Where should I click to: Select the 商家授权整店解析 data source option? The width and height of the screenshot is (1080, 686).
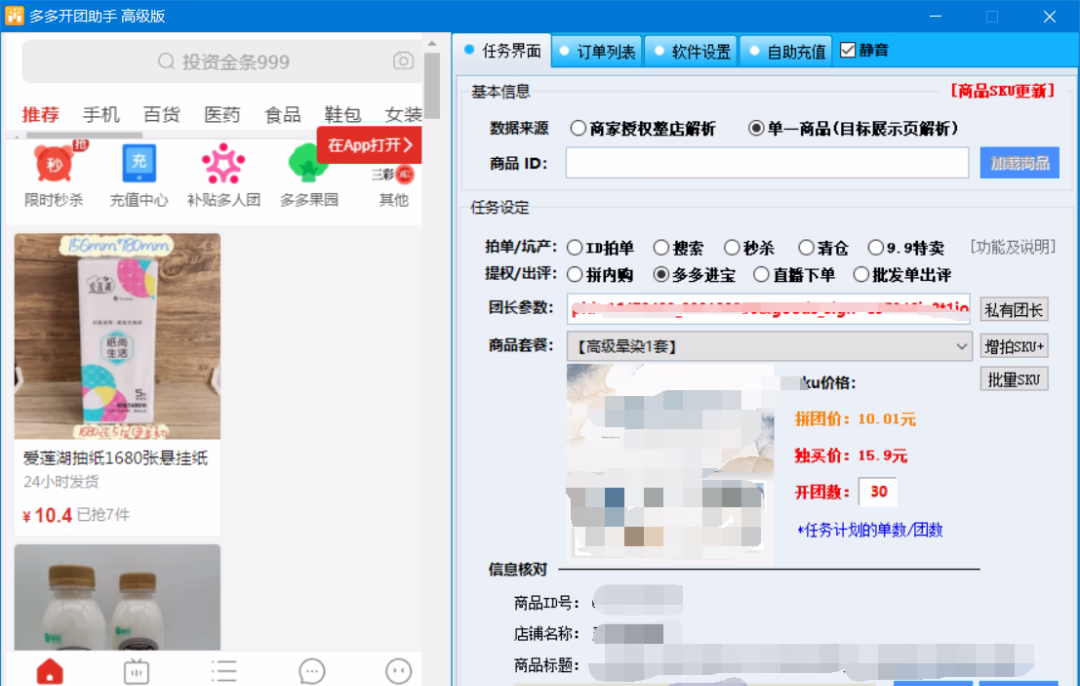tap(577, 128)
